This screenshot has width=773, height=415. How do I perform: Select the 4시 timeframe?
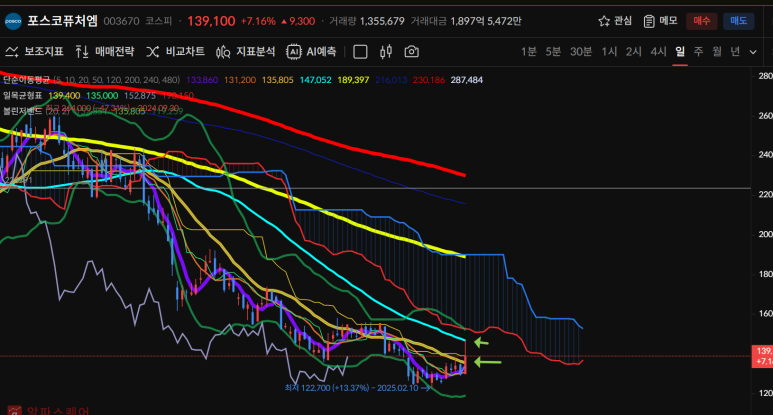(658, 51)
